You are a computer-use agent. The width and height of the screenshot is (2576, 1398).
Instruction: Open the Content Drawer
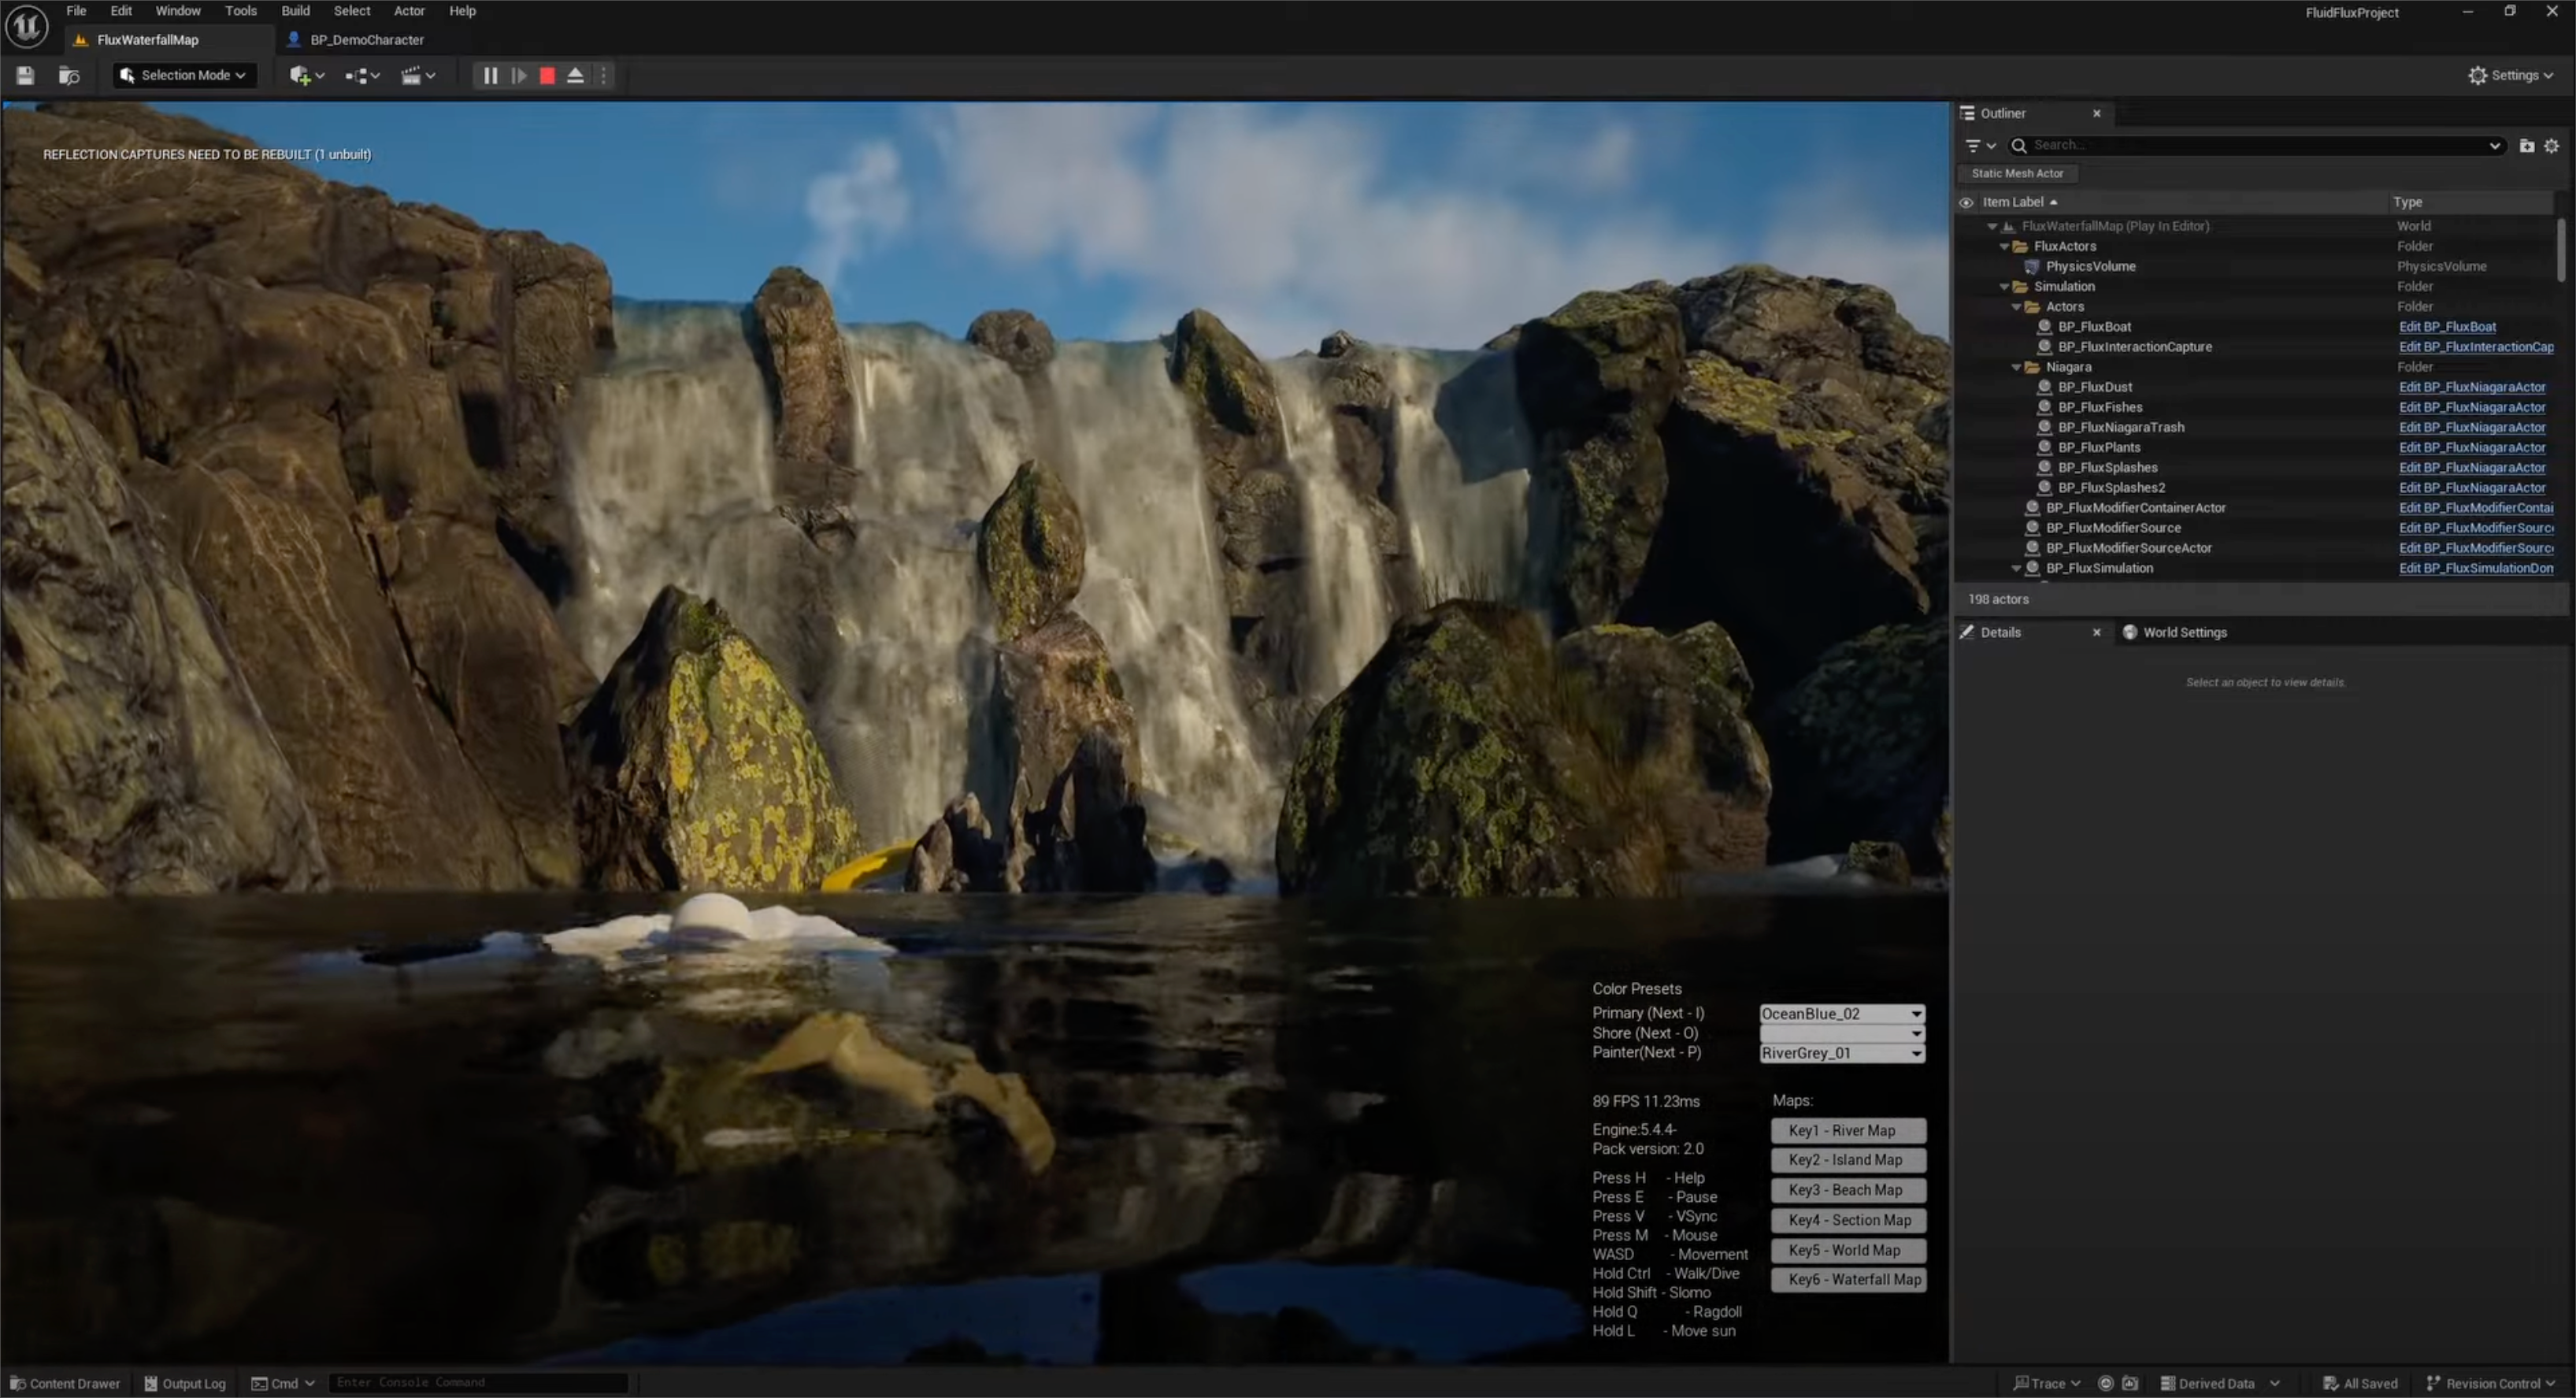65,1383
